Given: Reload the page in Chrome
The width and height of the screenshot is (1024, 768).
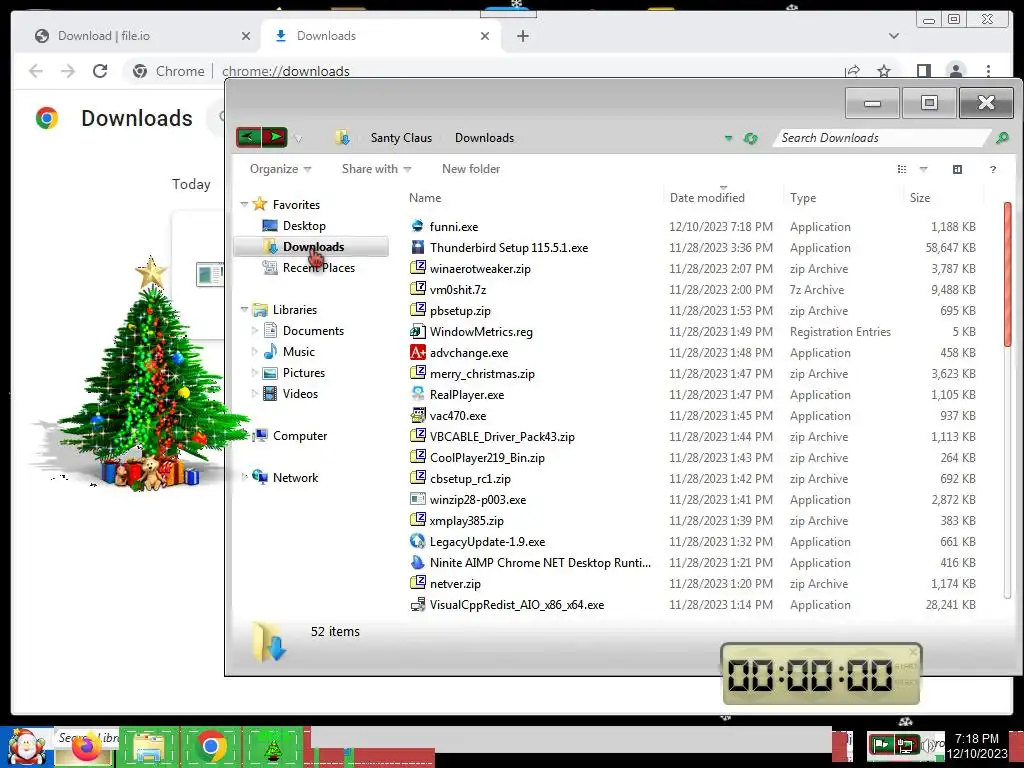Looking at the screenshot, I should pyautogui.click(x=100, y=71).
